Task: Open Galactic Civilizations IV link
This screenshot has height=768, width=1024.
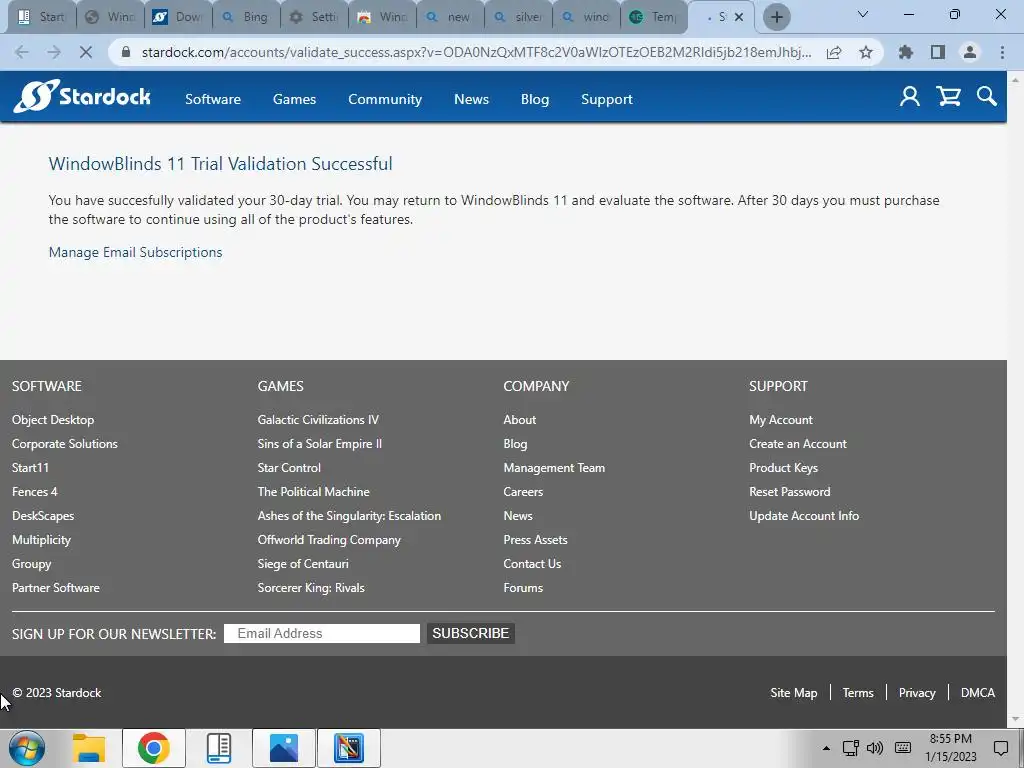Action: 318,420
